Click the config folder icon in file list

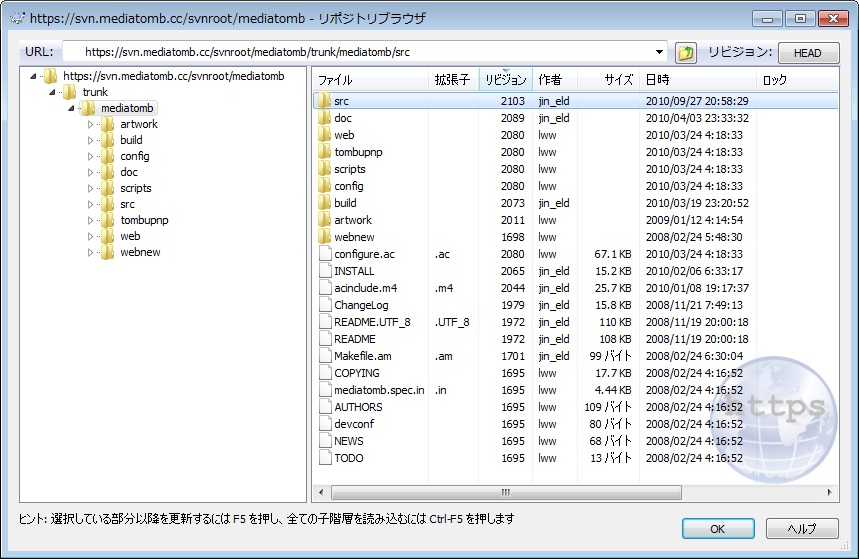pos(324,186)
